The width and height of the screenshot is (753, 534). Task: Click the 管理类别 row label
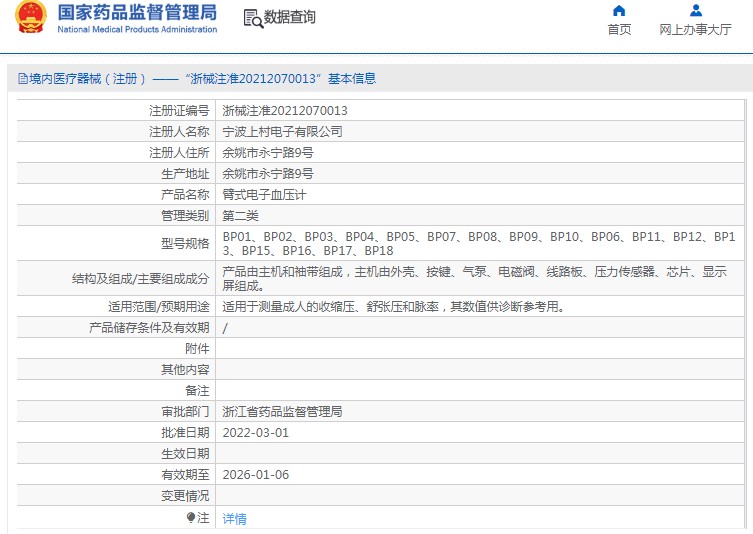tap(185, 216)
